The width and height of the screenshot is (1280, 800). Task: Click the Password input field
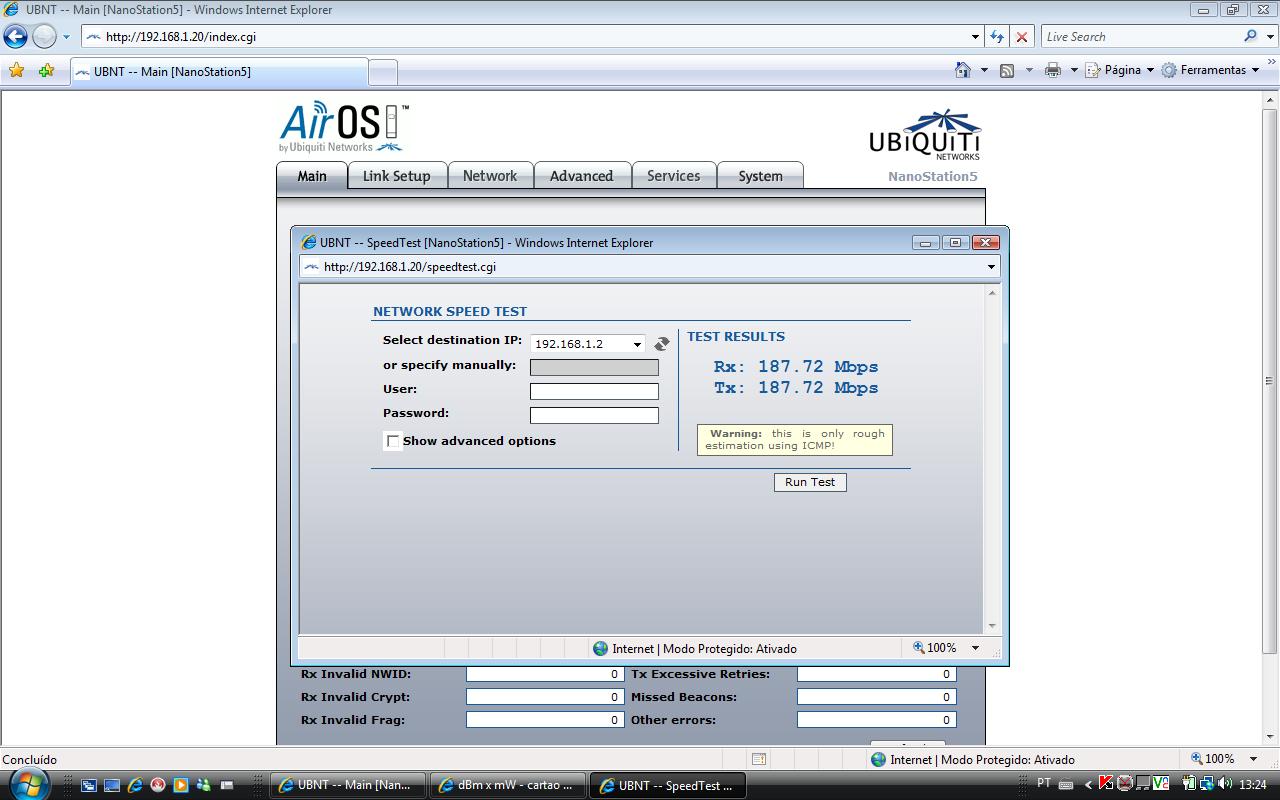(x=594, y=415)
